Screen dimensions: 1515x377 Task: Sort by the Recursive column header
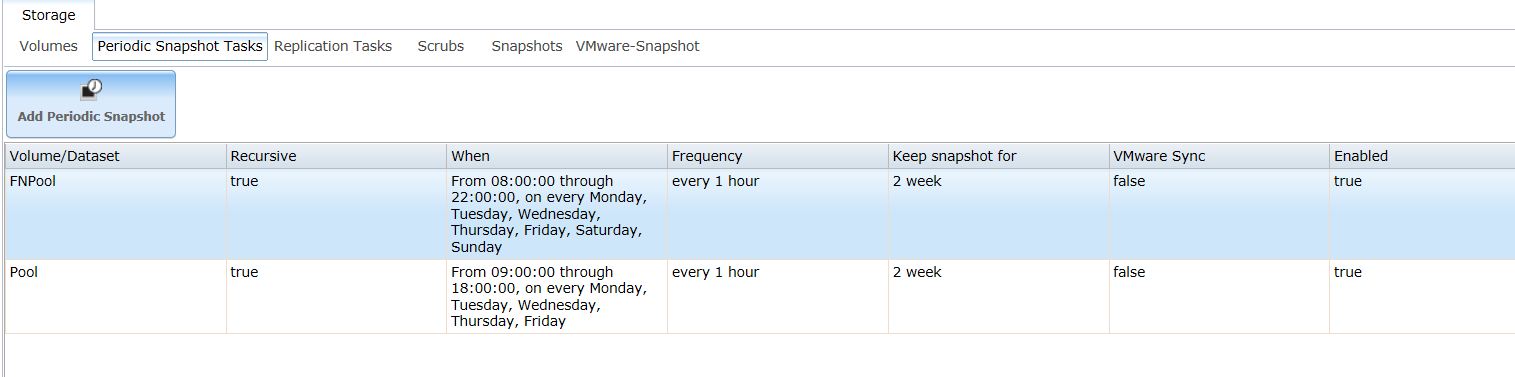337,156
